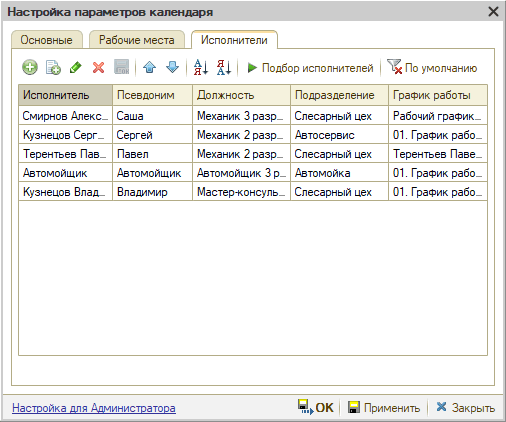Viewport: 506px width, 422px height.
Task: Sort the list descending Я-А
Action: click(224, 67)
